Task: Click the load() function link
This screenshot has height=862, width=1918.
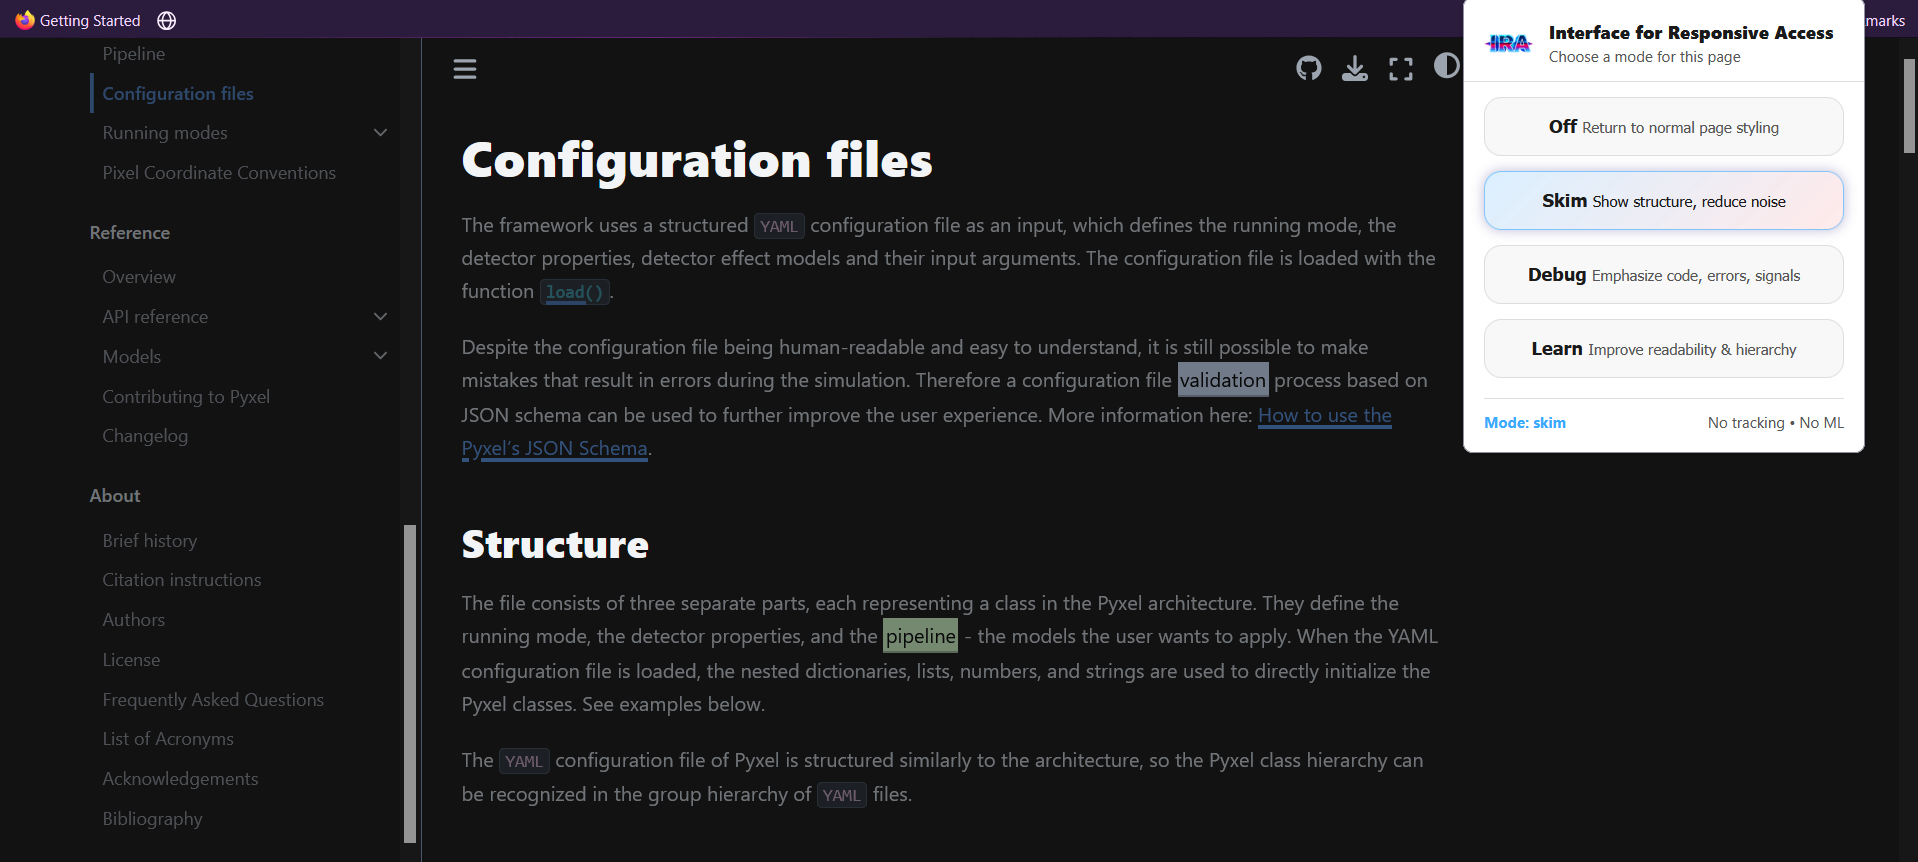Action: (x=575, y=292)
